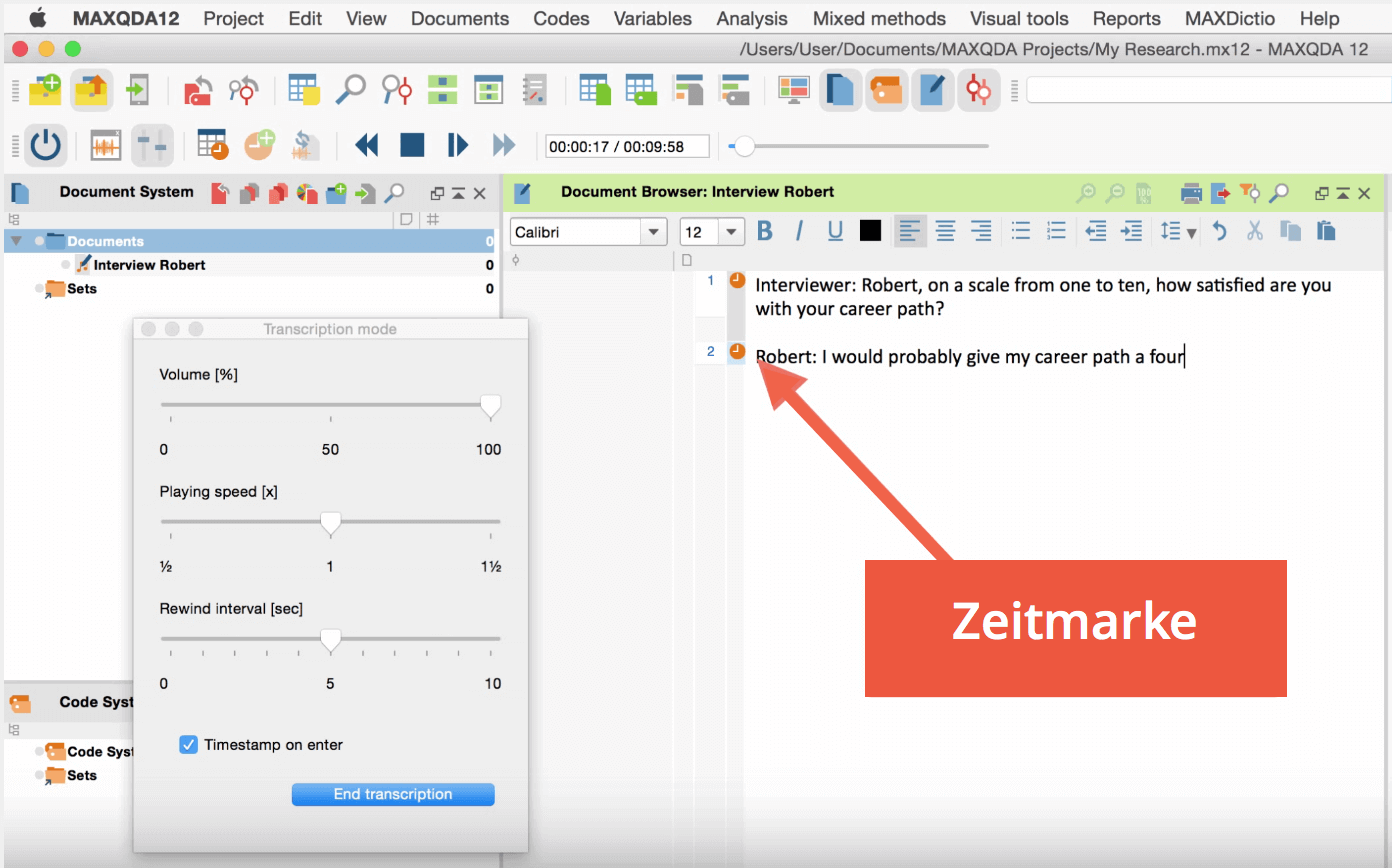Click the End transcription button
This screenshot has height=868, width=1392.
(x=393, y=795)
